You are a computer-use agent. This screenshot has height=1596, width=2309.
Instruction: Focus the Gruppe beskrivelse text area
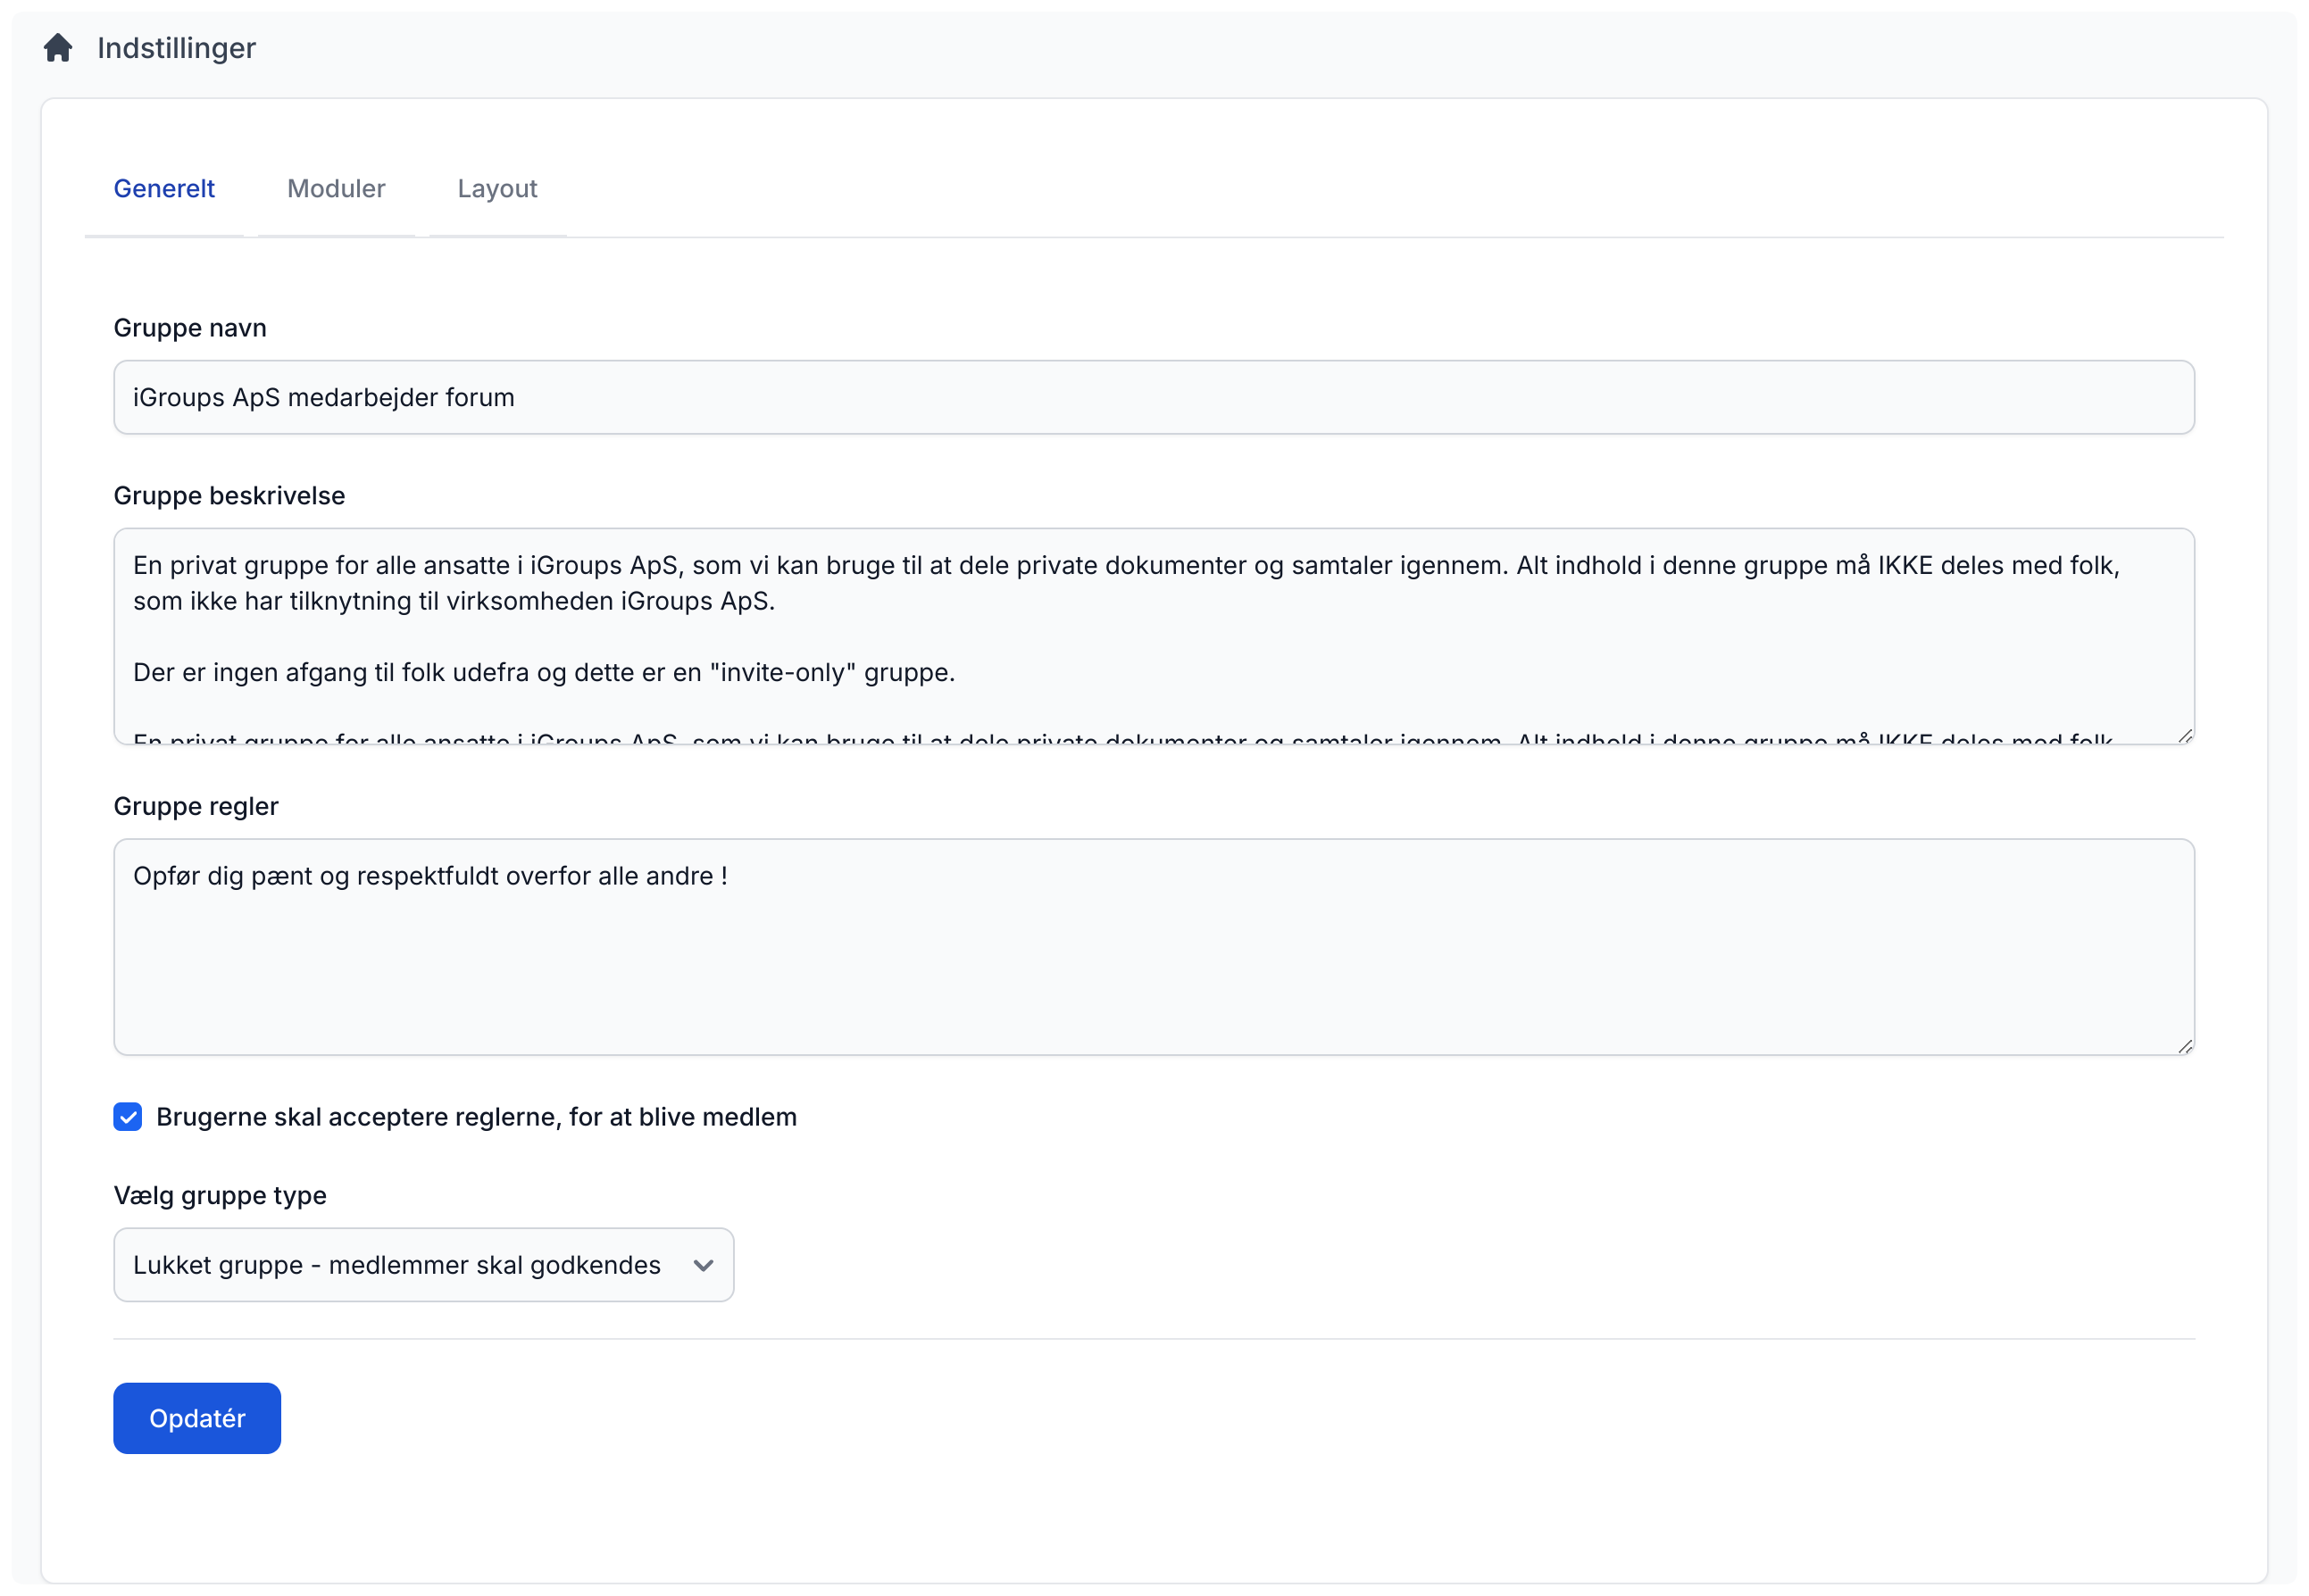(x=1153, y=636)
